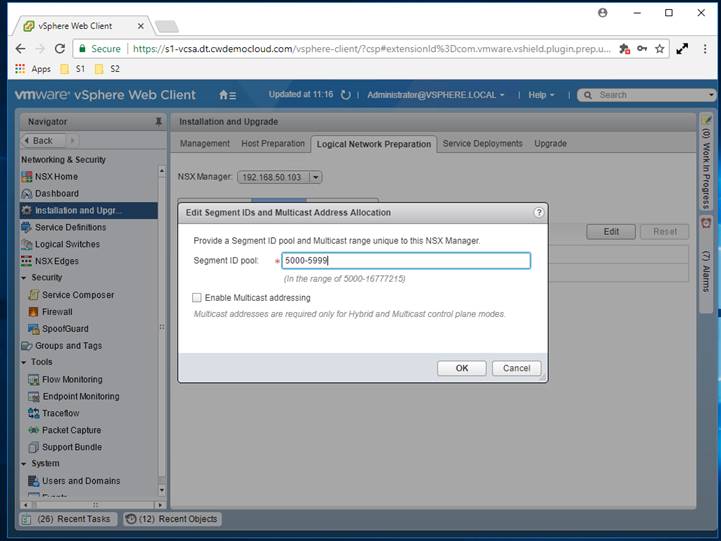Open the Support Bundle icon

(34, 447)
